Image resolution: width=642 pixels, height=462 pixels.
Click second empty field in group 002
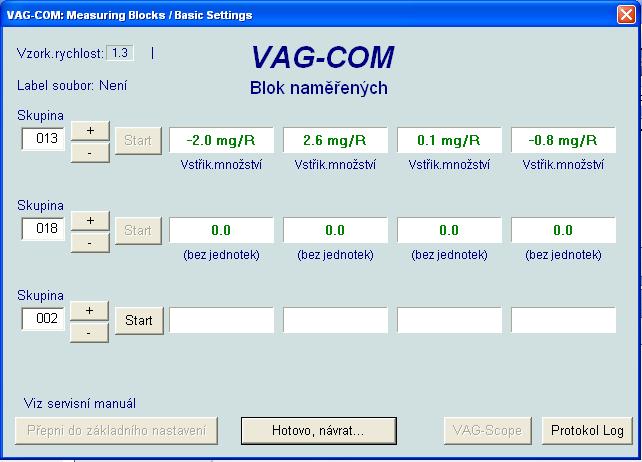click(335, 320)
